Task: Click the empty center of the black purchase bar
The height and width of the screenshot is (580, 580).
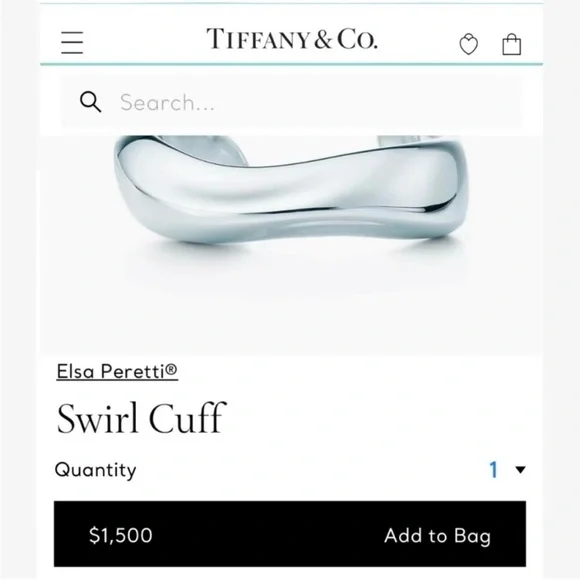Action: [268, 534]
